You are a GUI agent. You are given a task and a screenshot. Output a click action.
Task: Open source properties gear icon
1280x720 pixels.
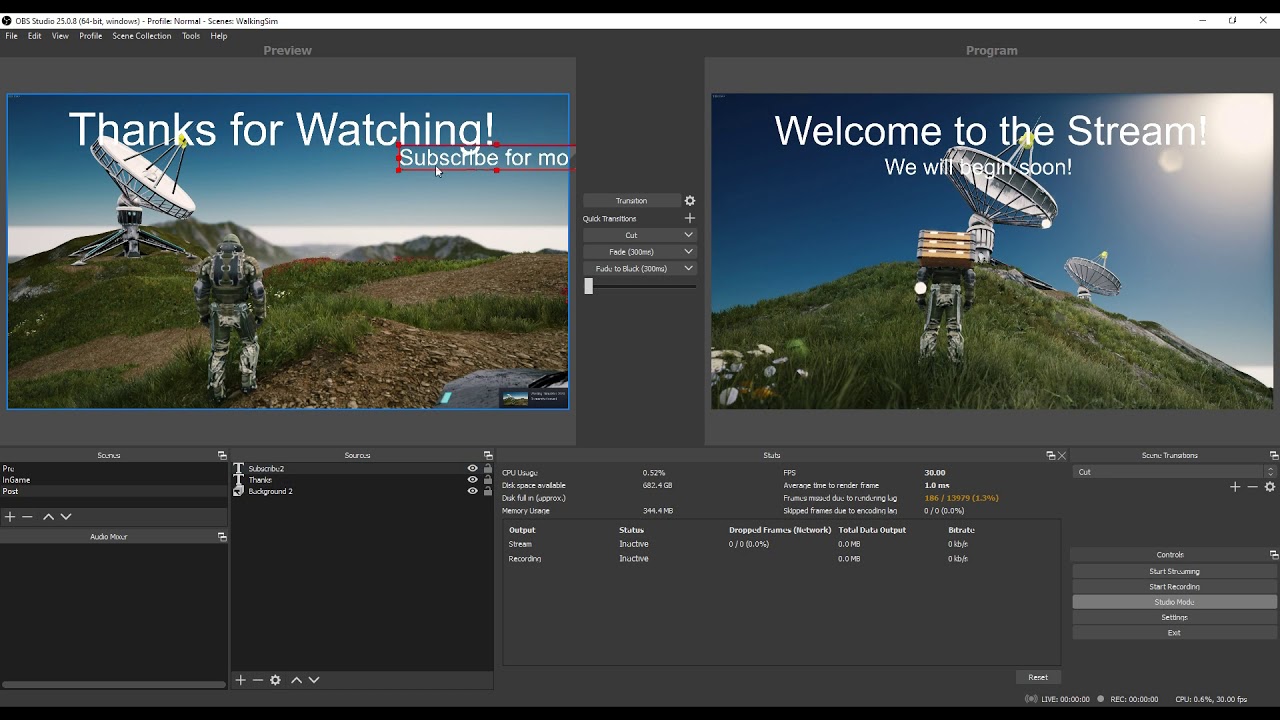point(276,680)
